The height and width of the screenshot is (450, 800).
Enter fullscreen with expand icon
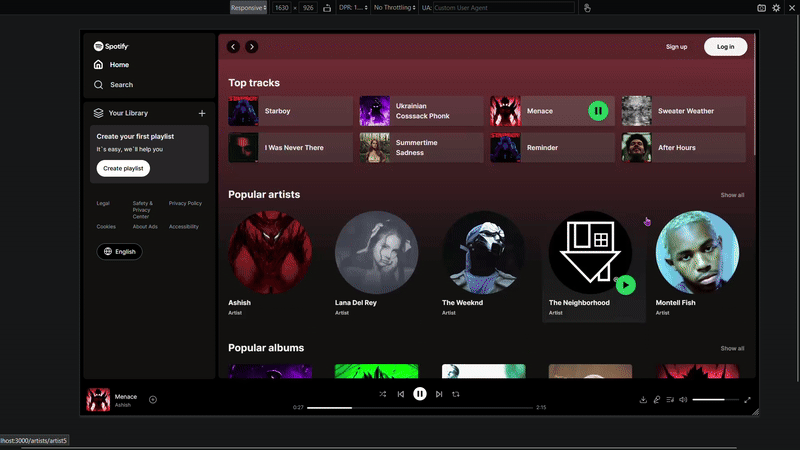[x=747, y=400]
